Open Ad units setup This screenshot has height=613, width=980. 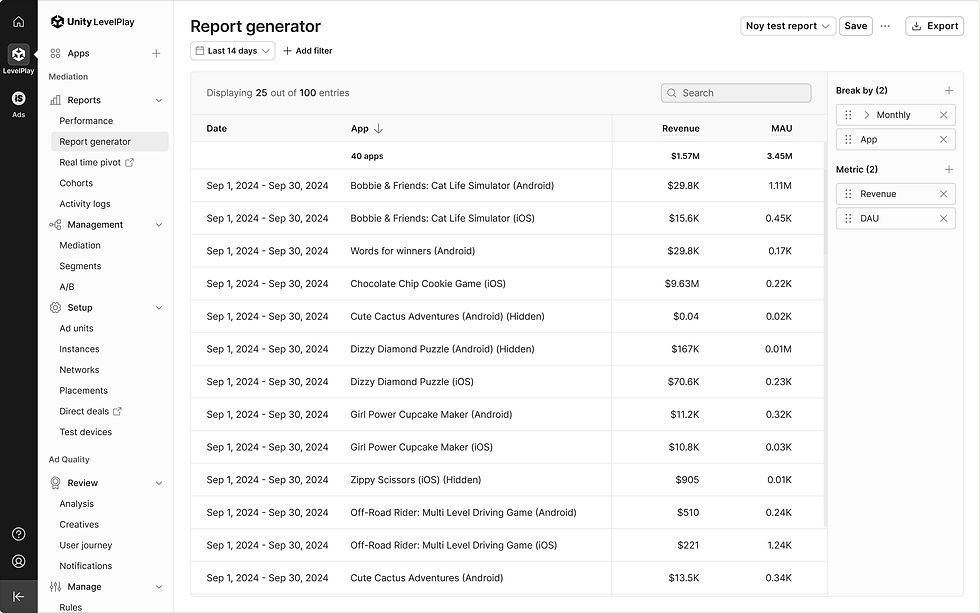pyautogui.click(x=76, y=328)
